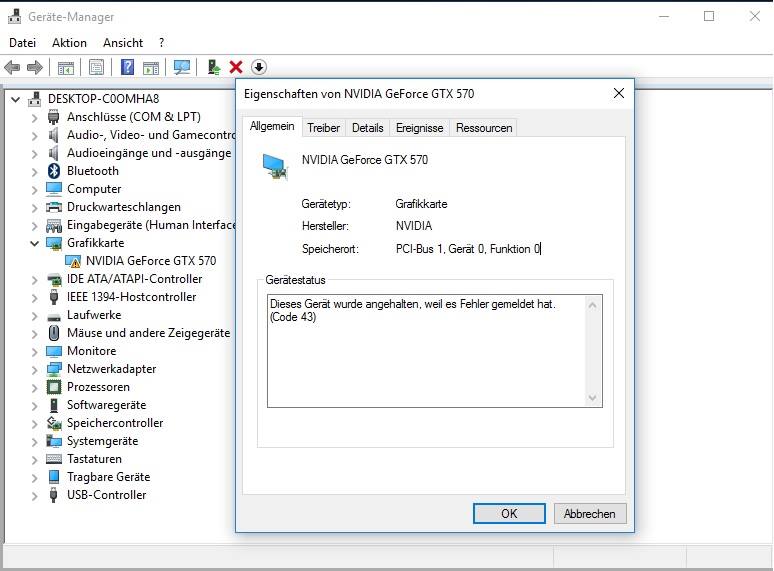Close the Eigenschaften dialog with X
The height and width of the screenshot is (571, 774).
point(619,93)
